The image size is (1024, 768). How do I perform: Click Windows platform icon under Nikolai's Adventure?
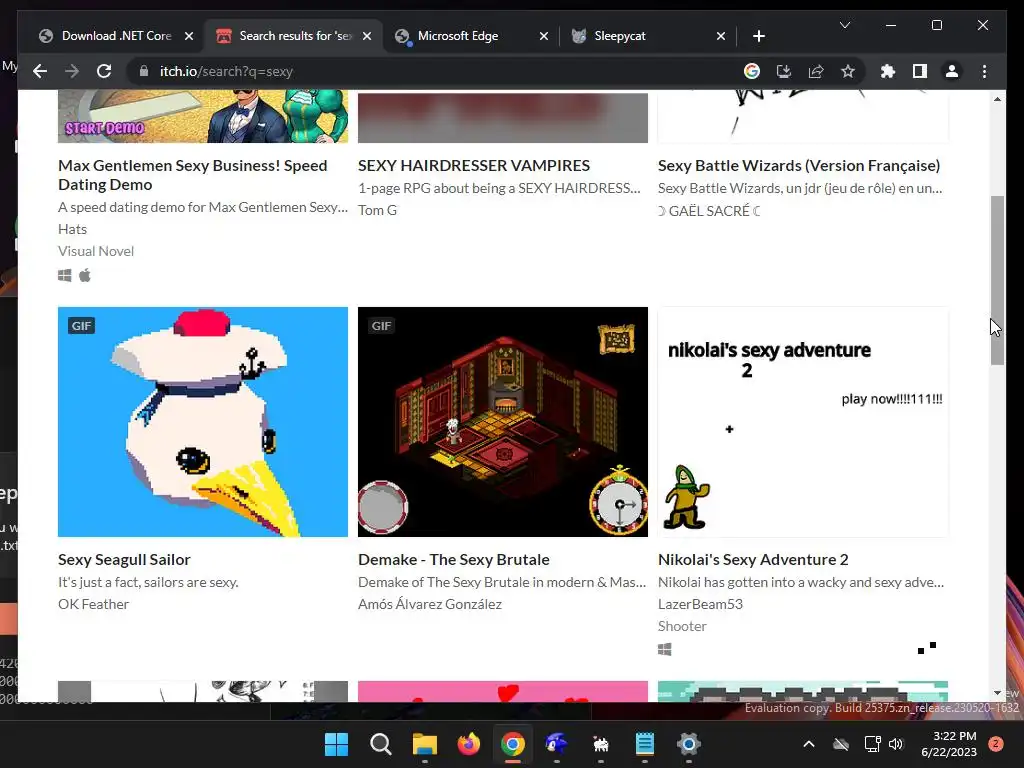coord(665,649)
